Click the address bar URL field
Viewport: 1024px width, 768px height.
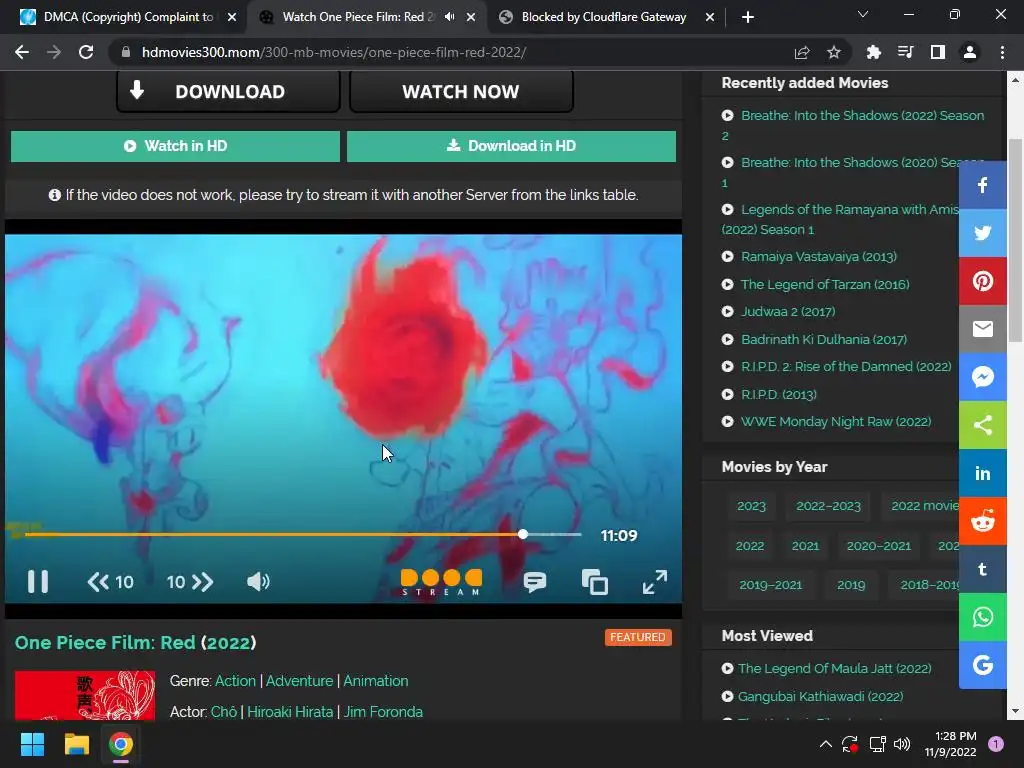[x=451, y=52]
